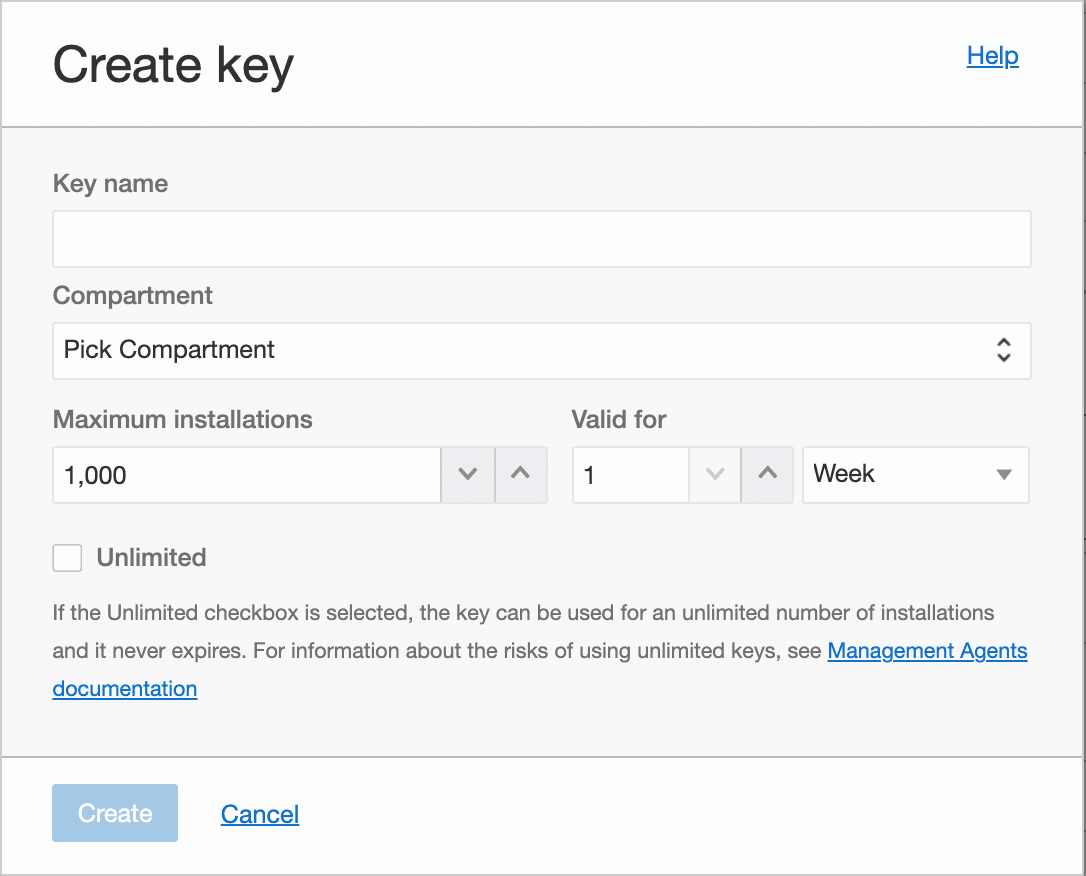Click the Maximum installations decrement arrow
Screen dimensions: 1086x876
tap(467, 475)
